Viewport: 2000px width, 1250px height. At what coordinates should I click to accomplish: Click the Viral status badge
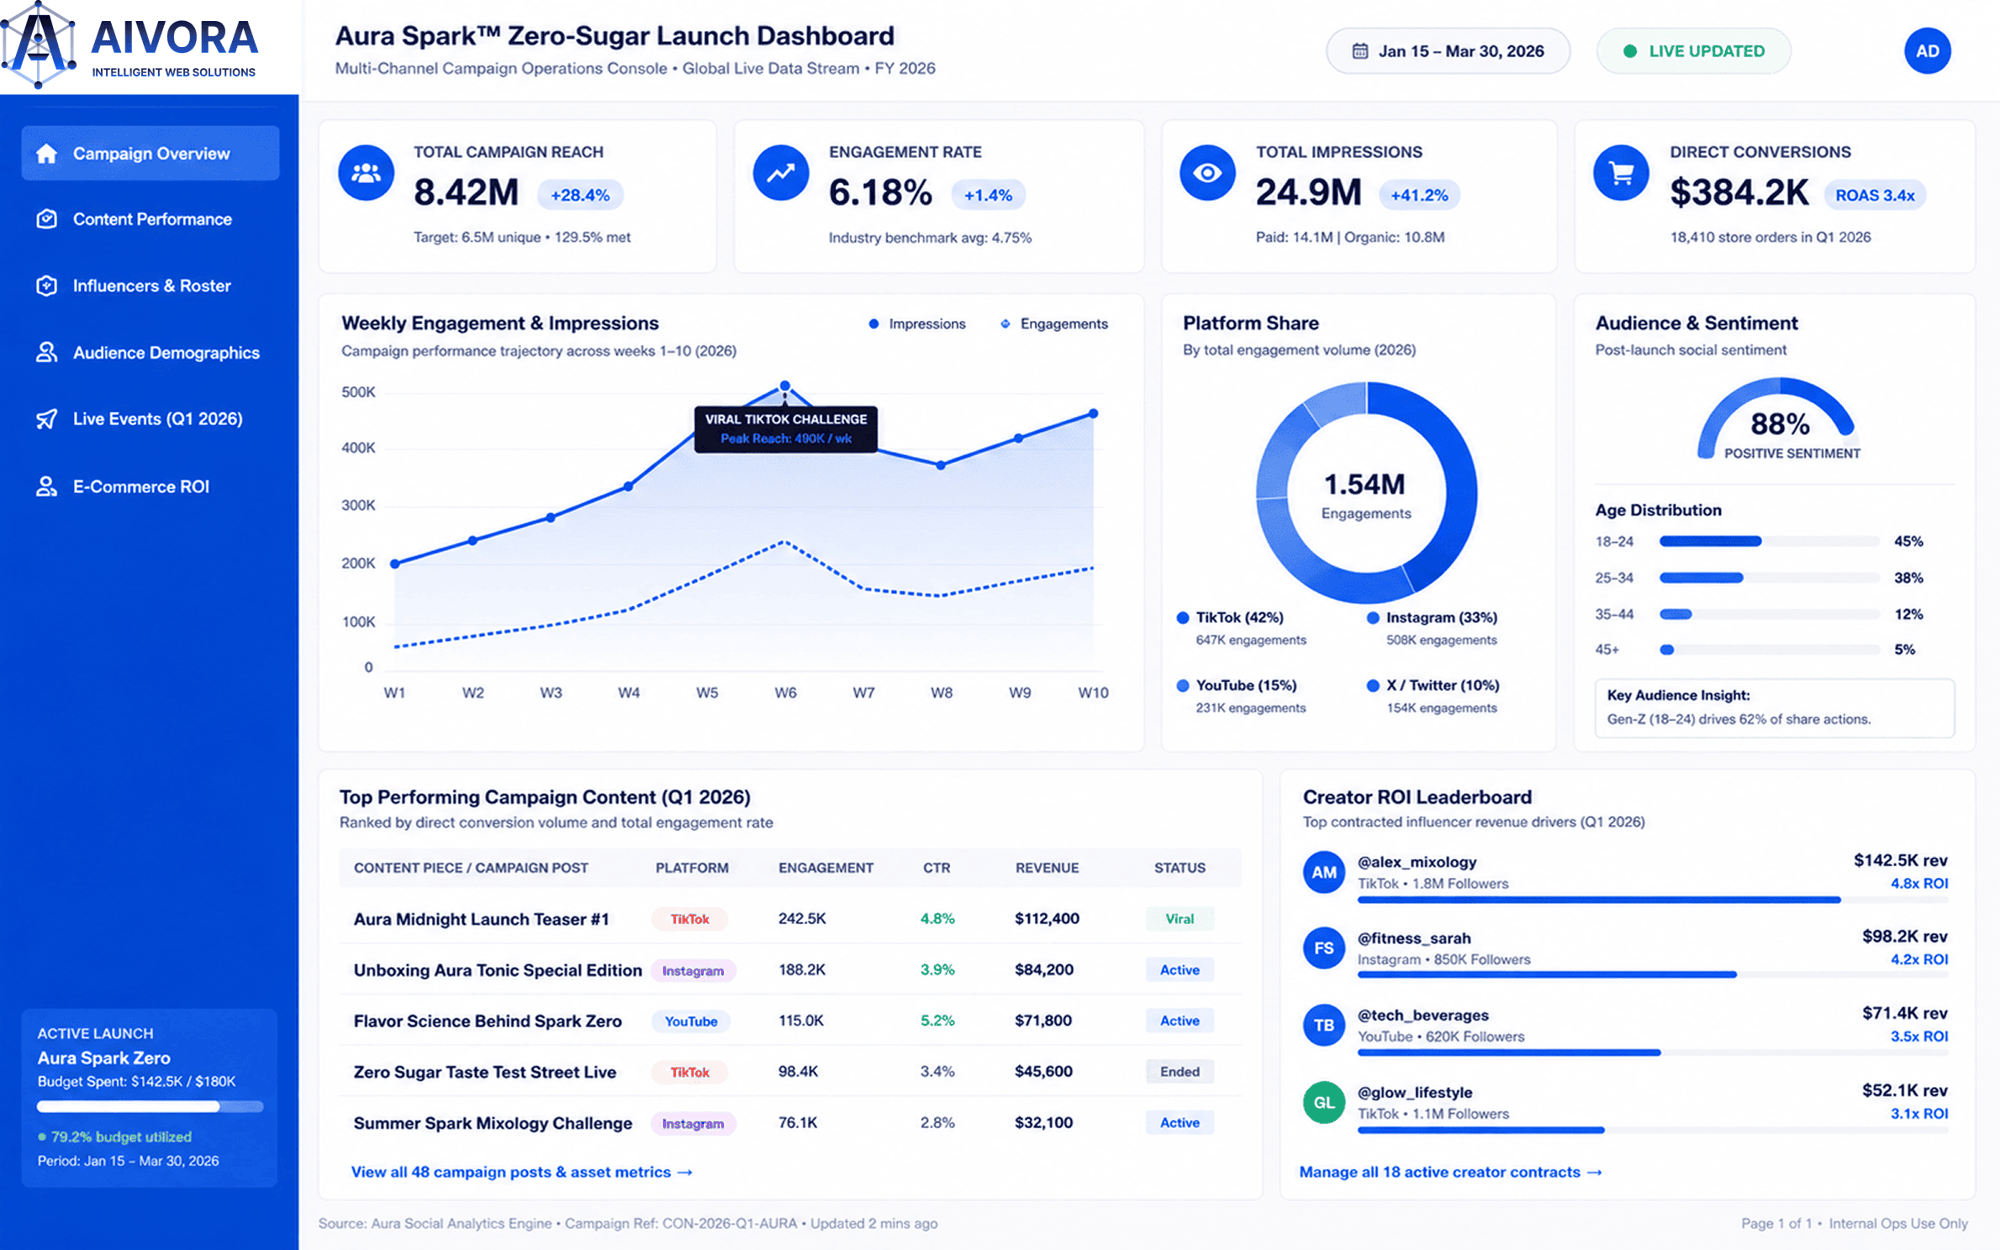(x=1180, y=919)
